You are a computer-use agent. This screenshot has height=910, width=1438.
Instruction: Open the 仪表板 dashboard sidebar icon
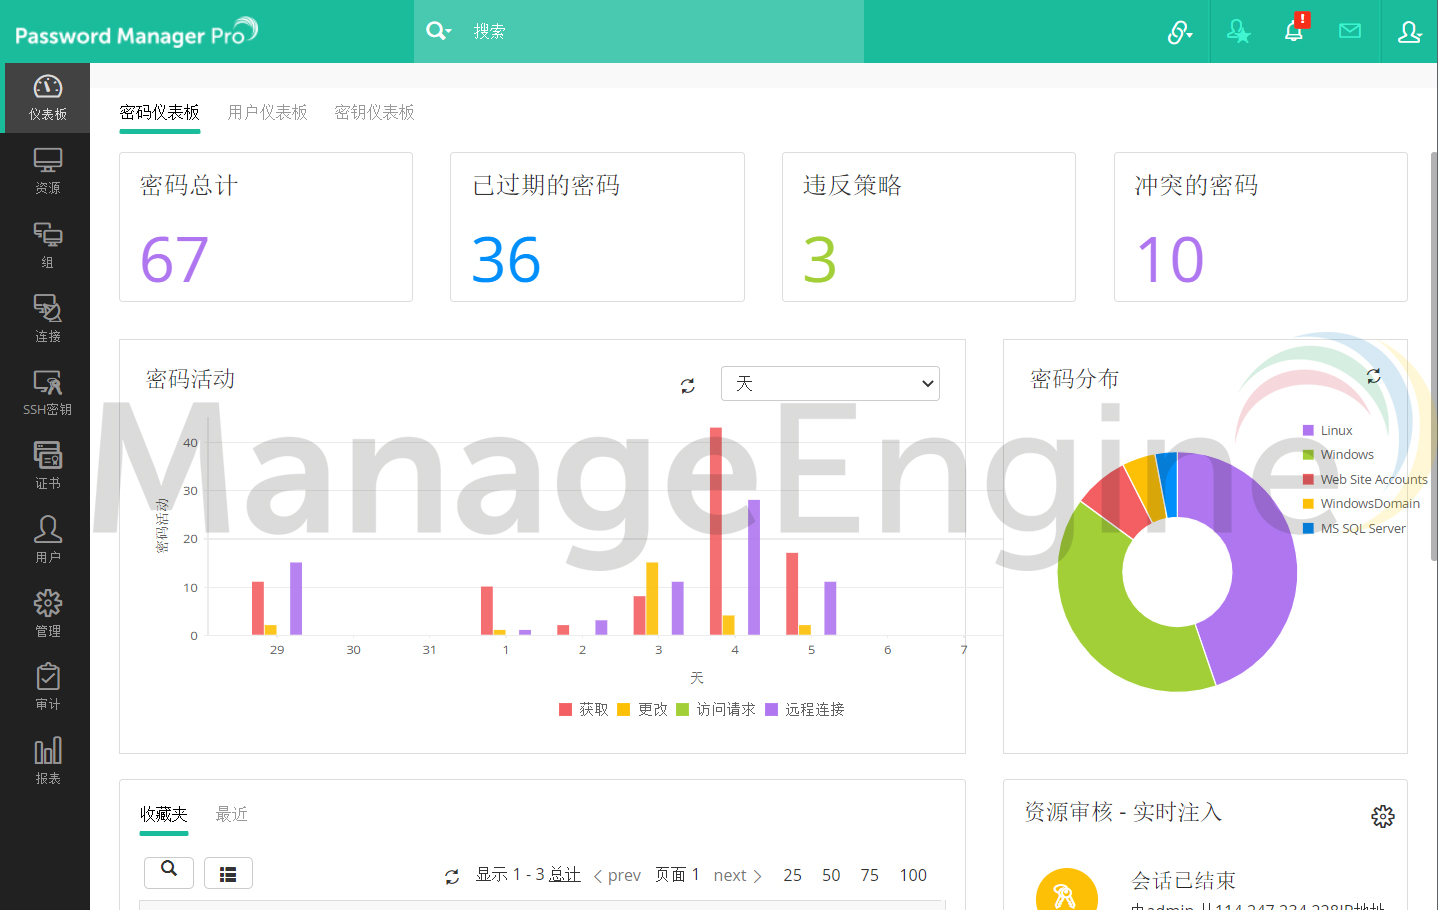click(x=47, y=98)
